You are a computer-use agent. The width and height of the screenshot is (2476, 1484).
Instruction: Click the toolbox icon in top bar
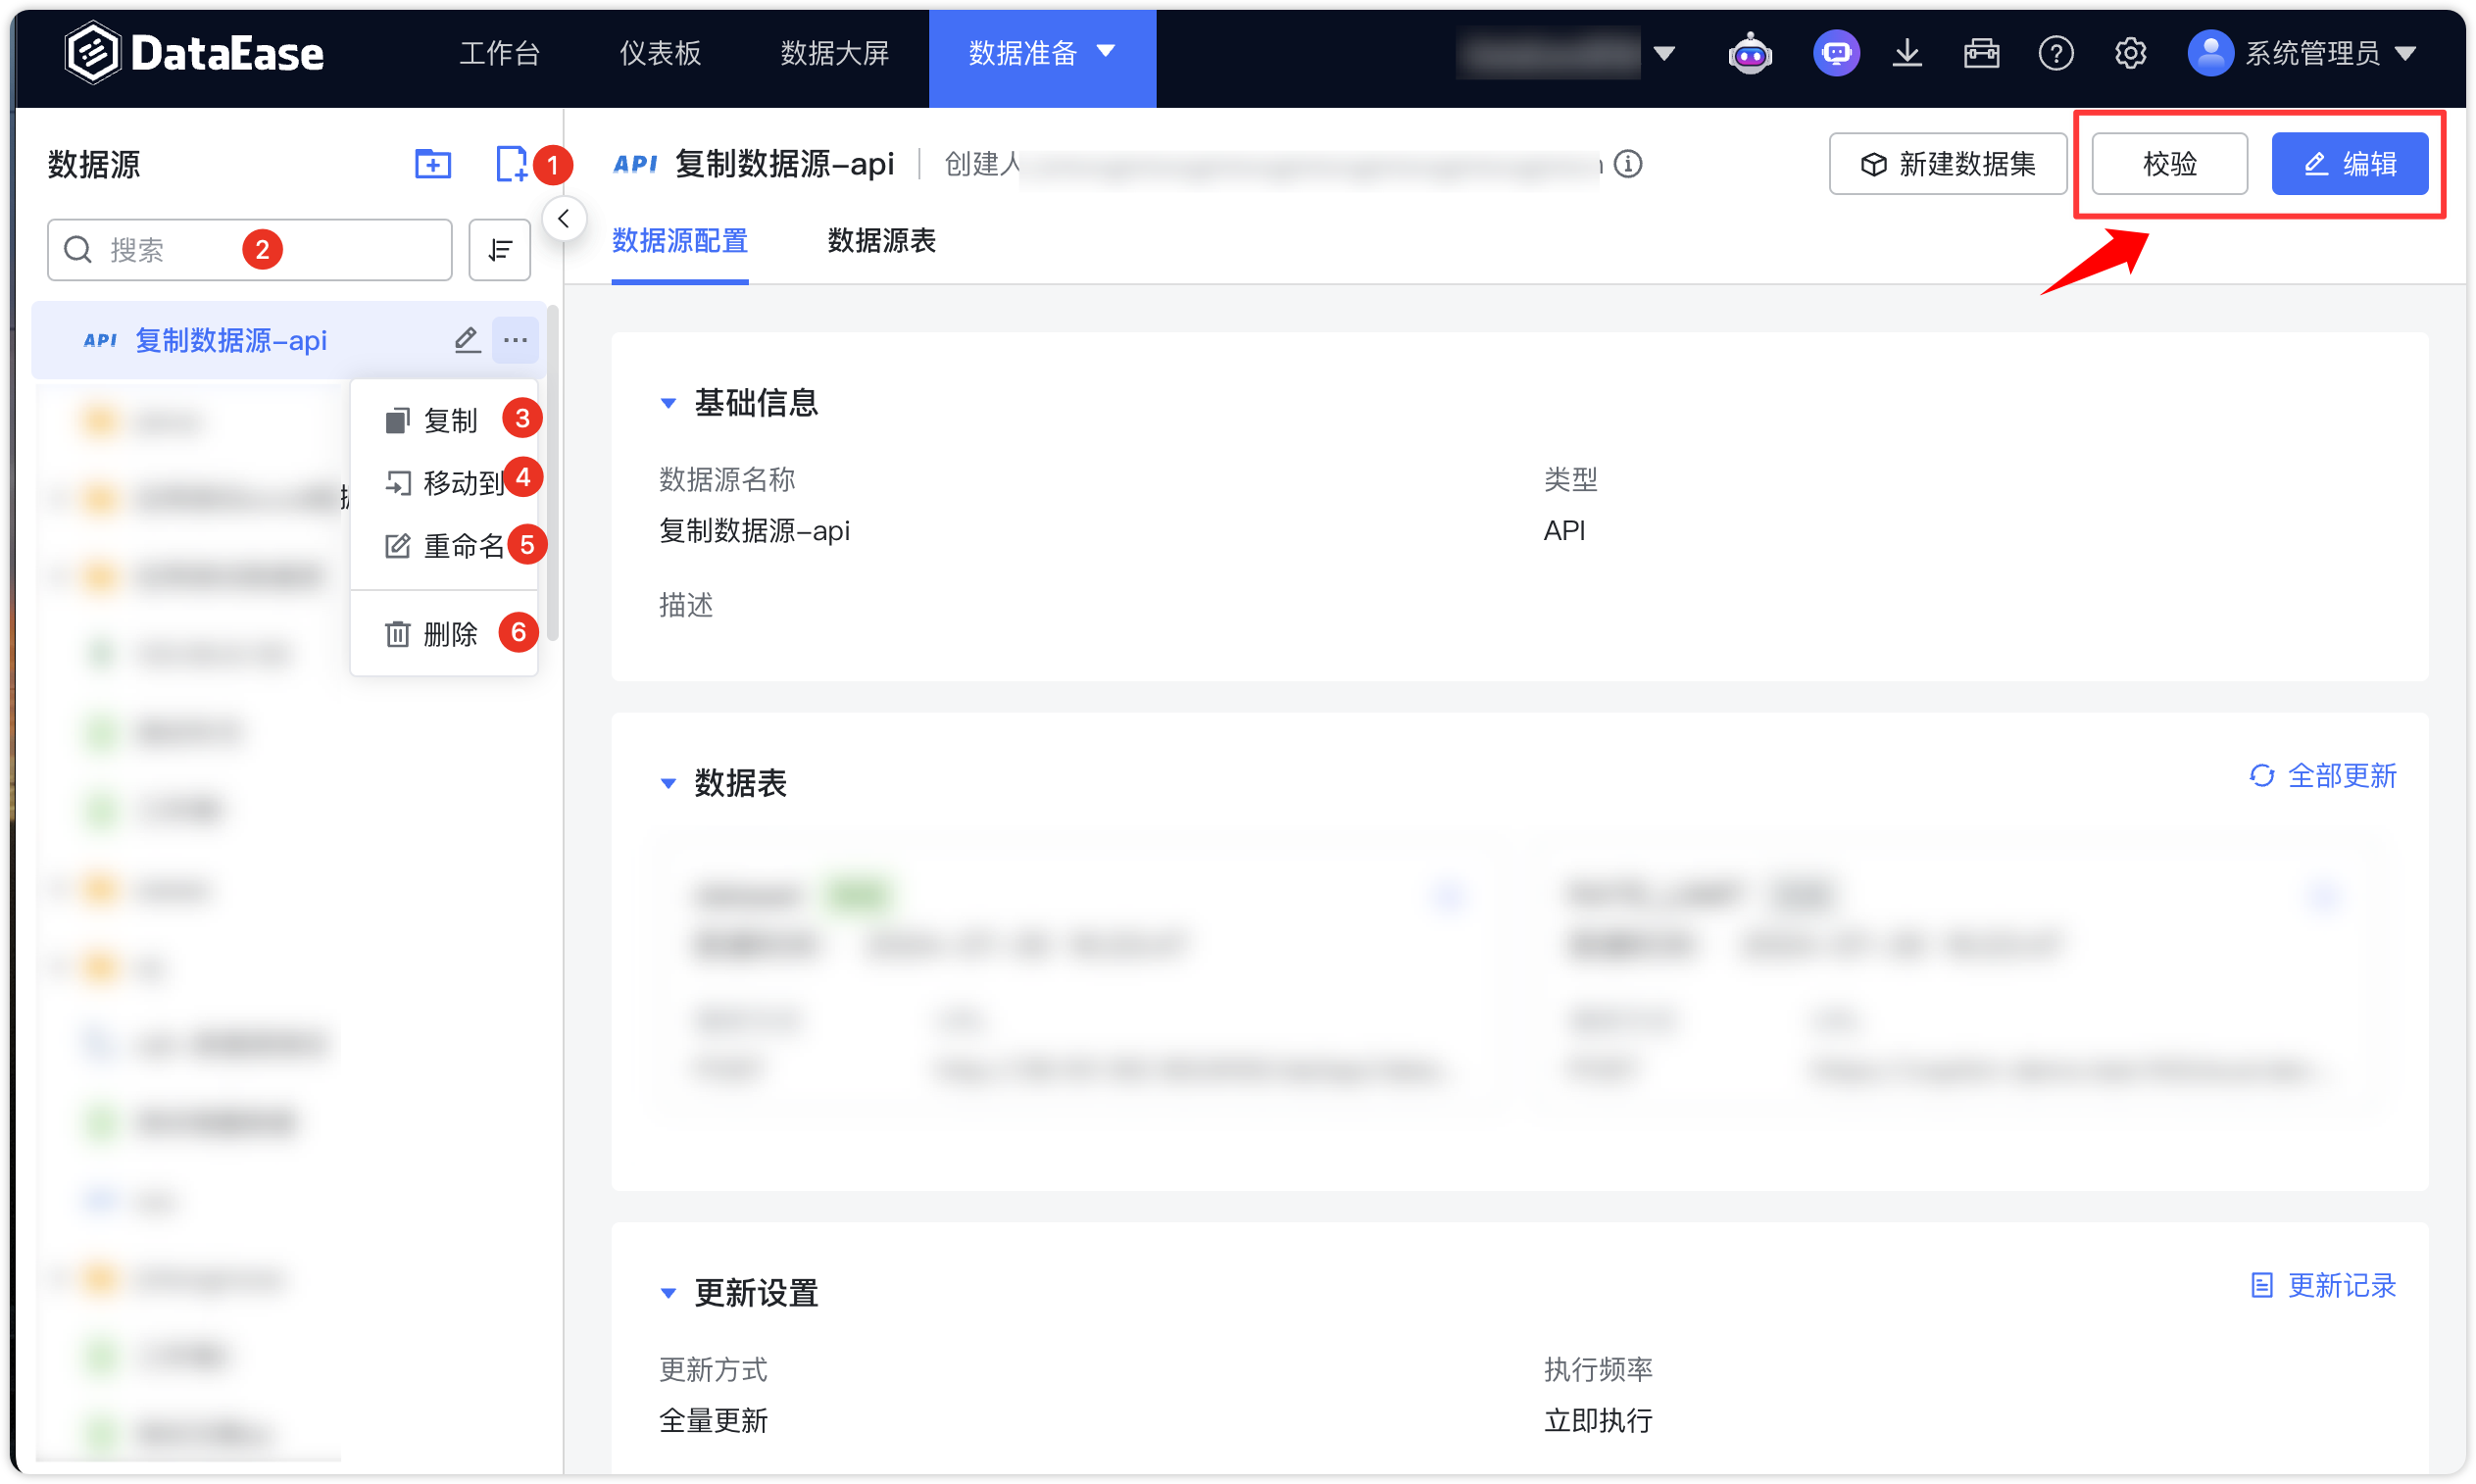[1982, 53]
